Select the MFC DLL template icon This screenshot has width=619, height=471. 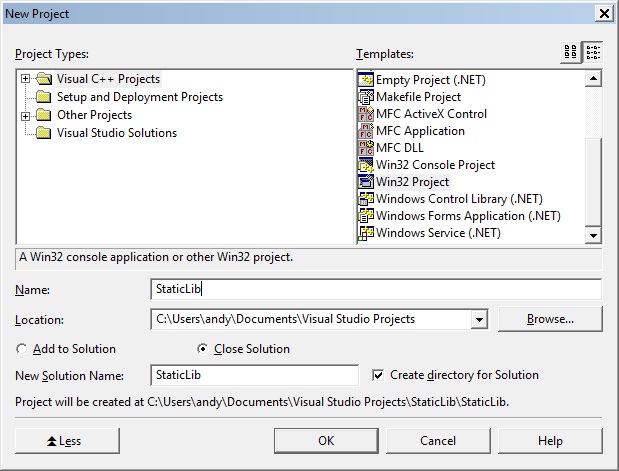click(x=366, y=148)
